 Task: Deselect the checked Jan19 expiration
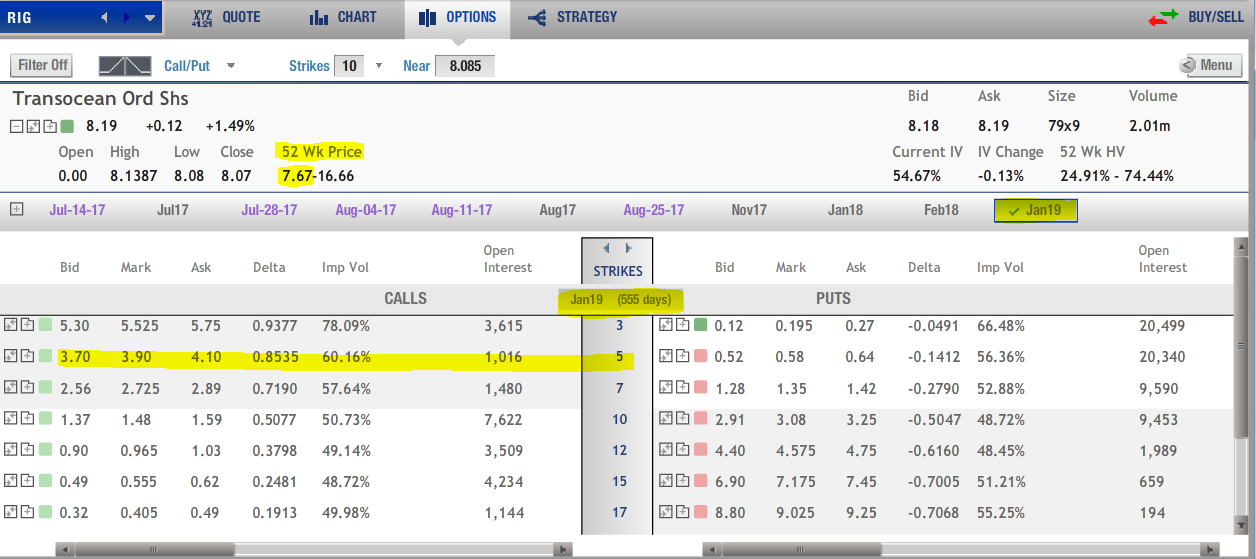(1035, 210)
